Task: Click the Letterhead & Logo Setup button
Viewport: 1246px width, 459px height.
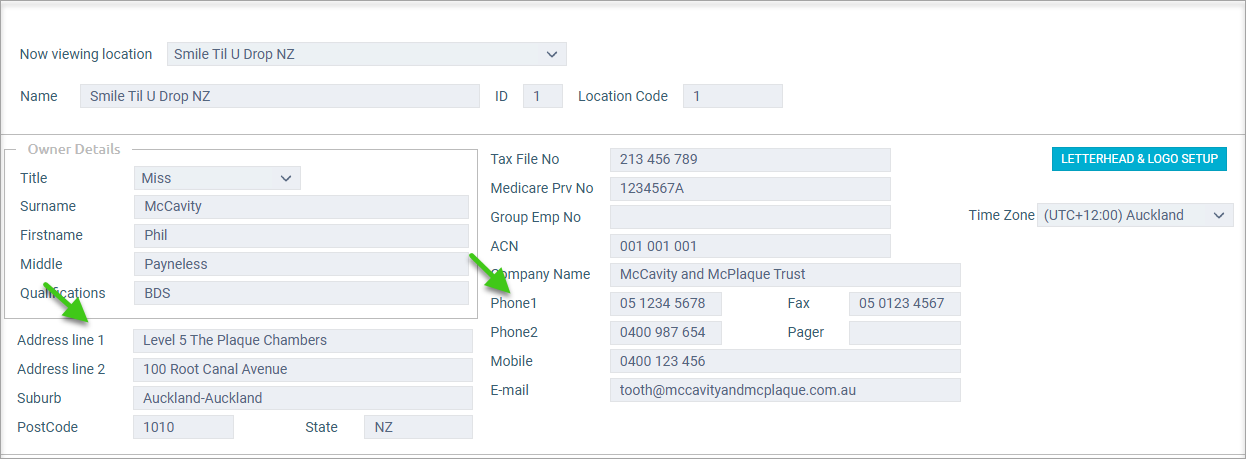Action: pos(1139,159)
